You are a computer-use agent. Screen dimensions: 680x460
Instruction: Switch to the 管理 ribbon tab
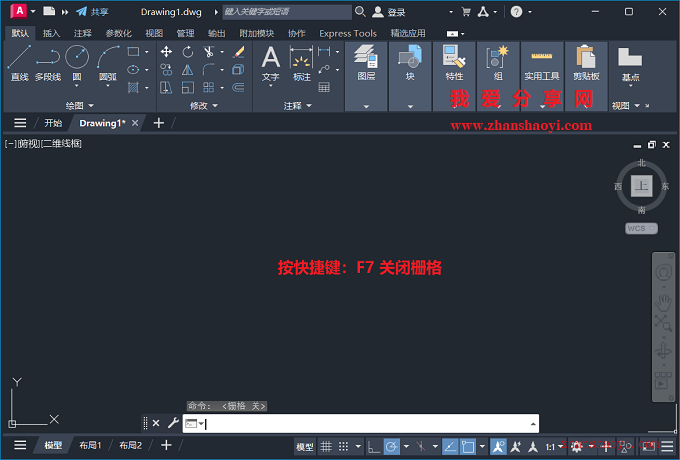click(185, 33)
